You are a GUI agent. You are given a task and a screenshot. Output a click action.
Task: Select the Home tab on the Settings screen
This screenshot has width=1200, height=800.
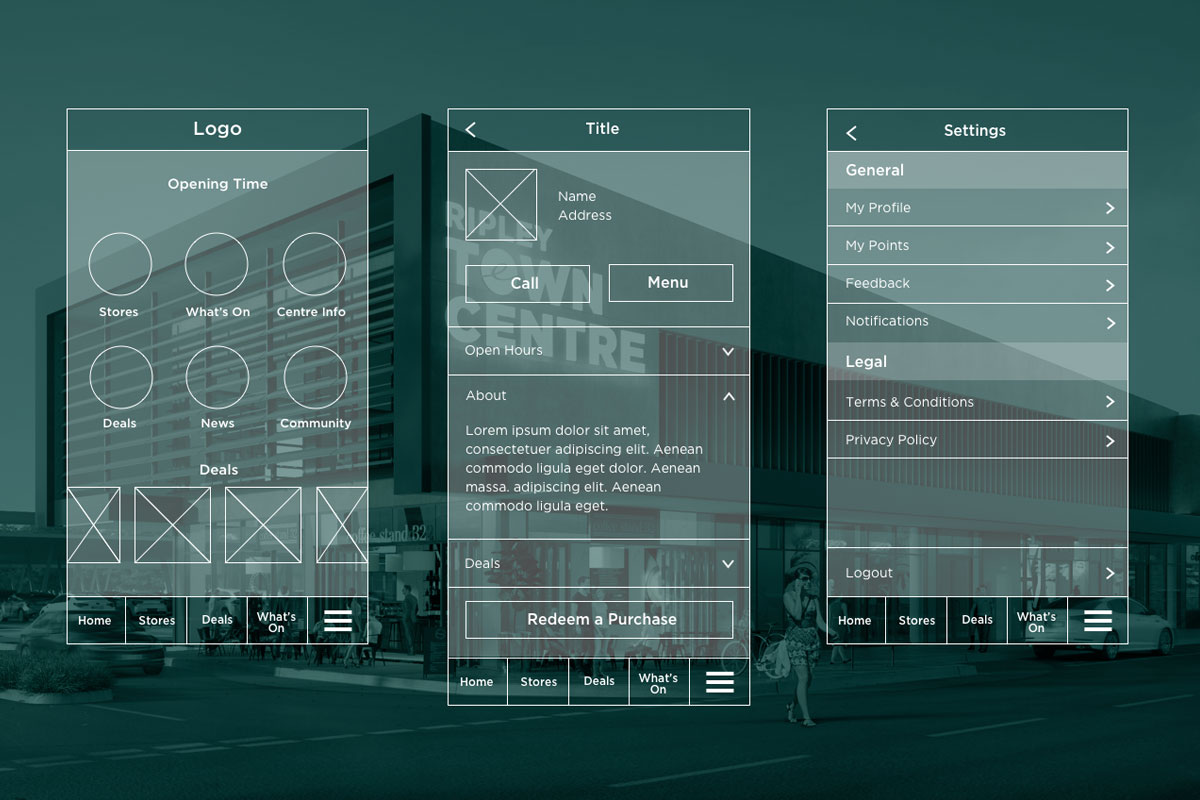tap(854, 620)
